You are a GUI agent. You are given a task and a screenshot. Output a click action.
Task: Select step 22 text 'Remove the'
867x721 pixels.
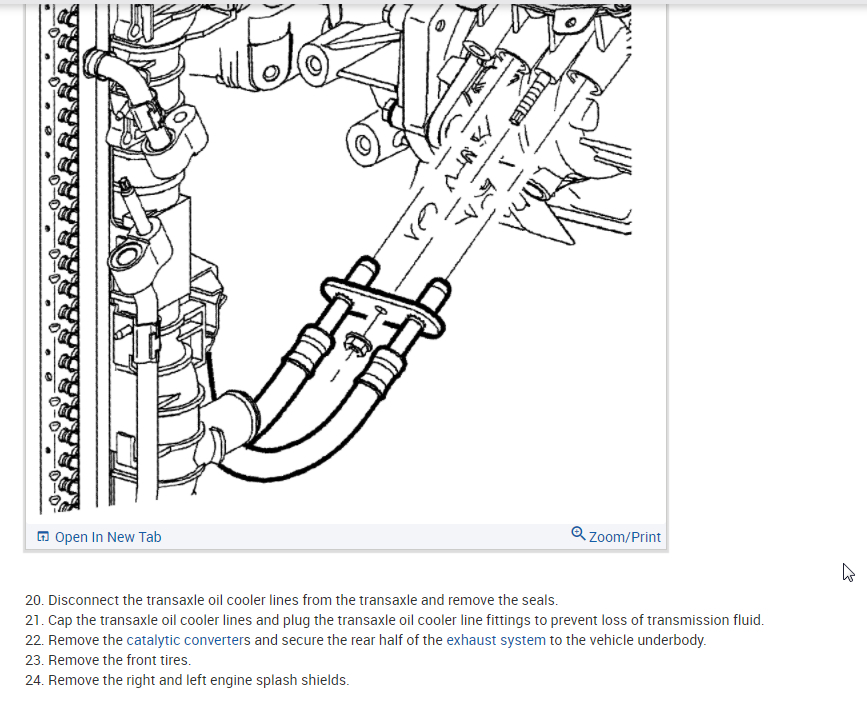(85, 640)
